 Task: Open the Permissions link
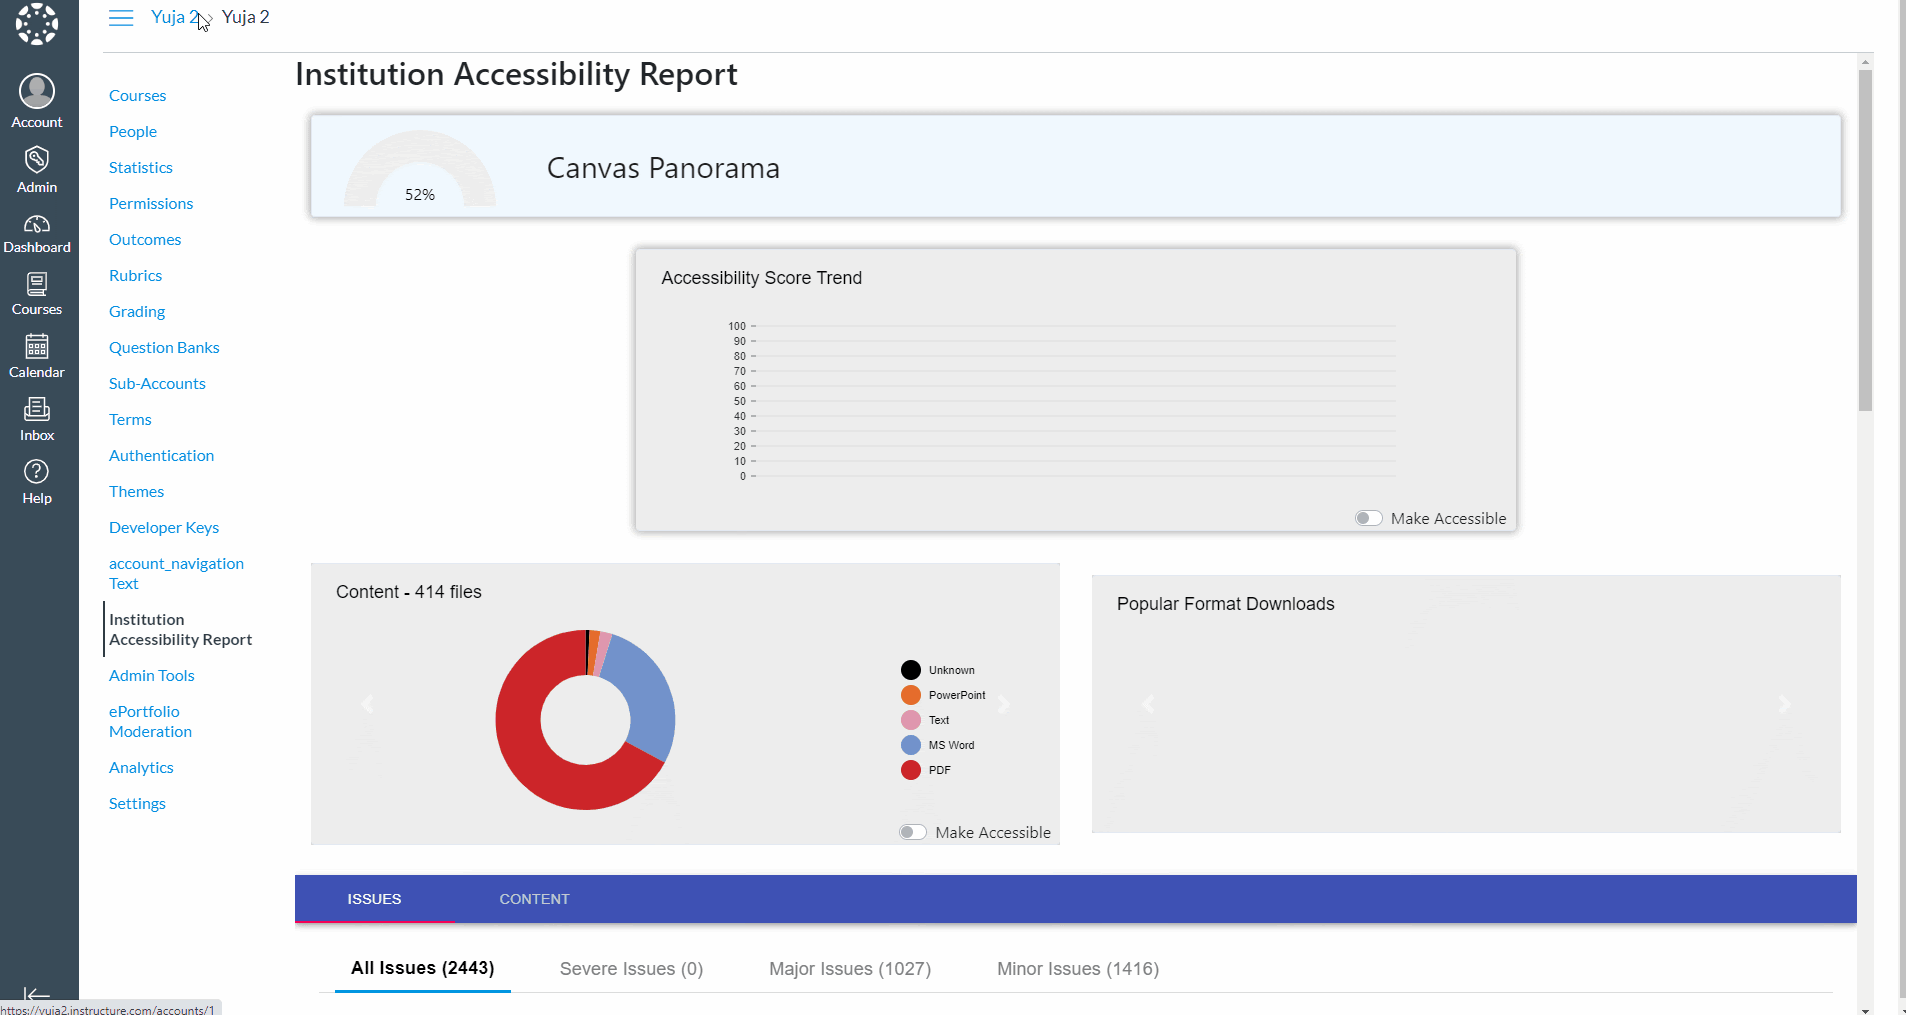coord(151,204)
